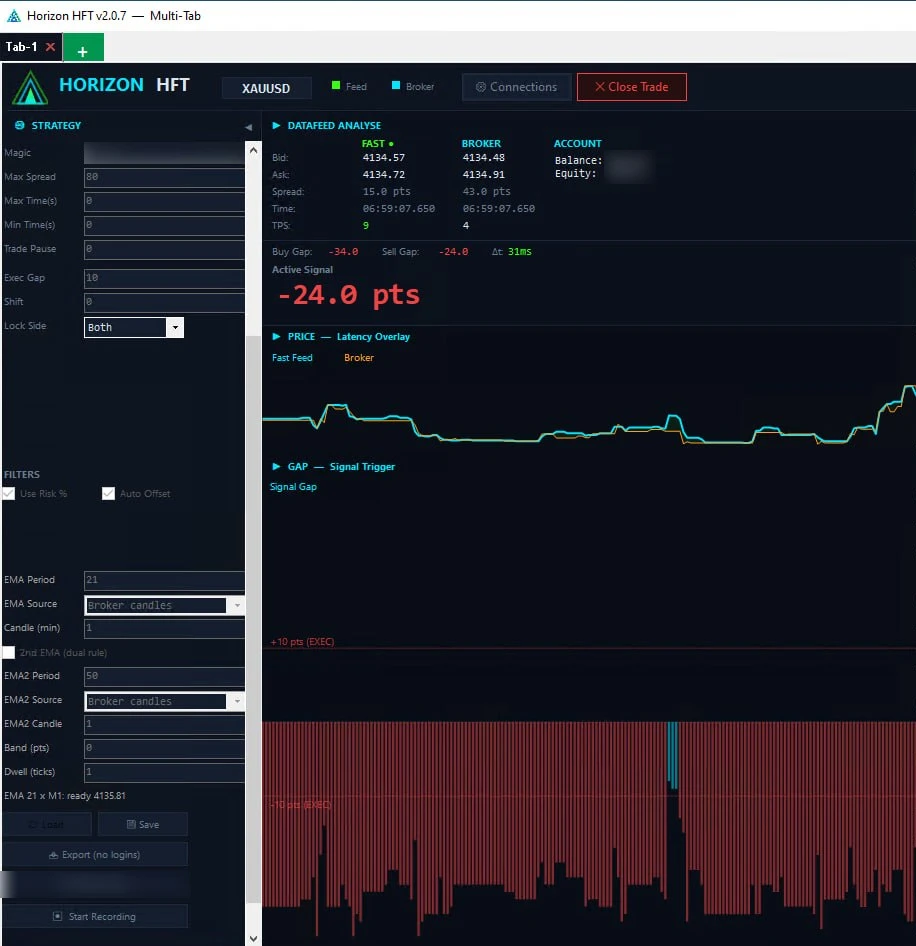Click the Horizon triangle logo in header
Screen dimensions: 916x946
coord(30,88)
